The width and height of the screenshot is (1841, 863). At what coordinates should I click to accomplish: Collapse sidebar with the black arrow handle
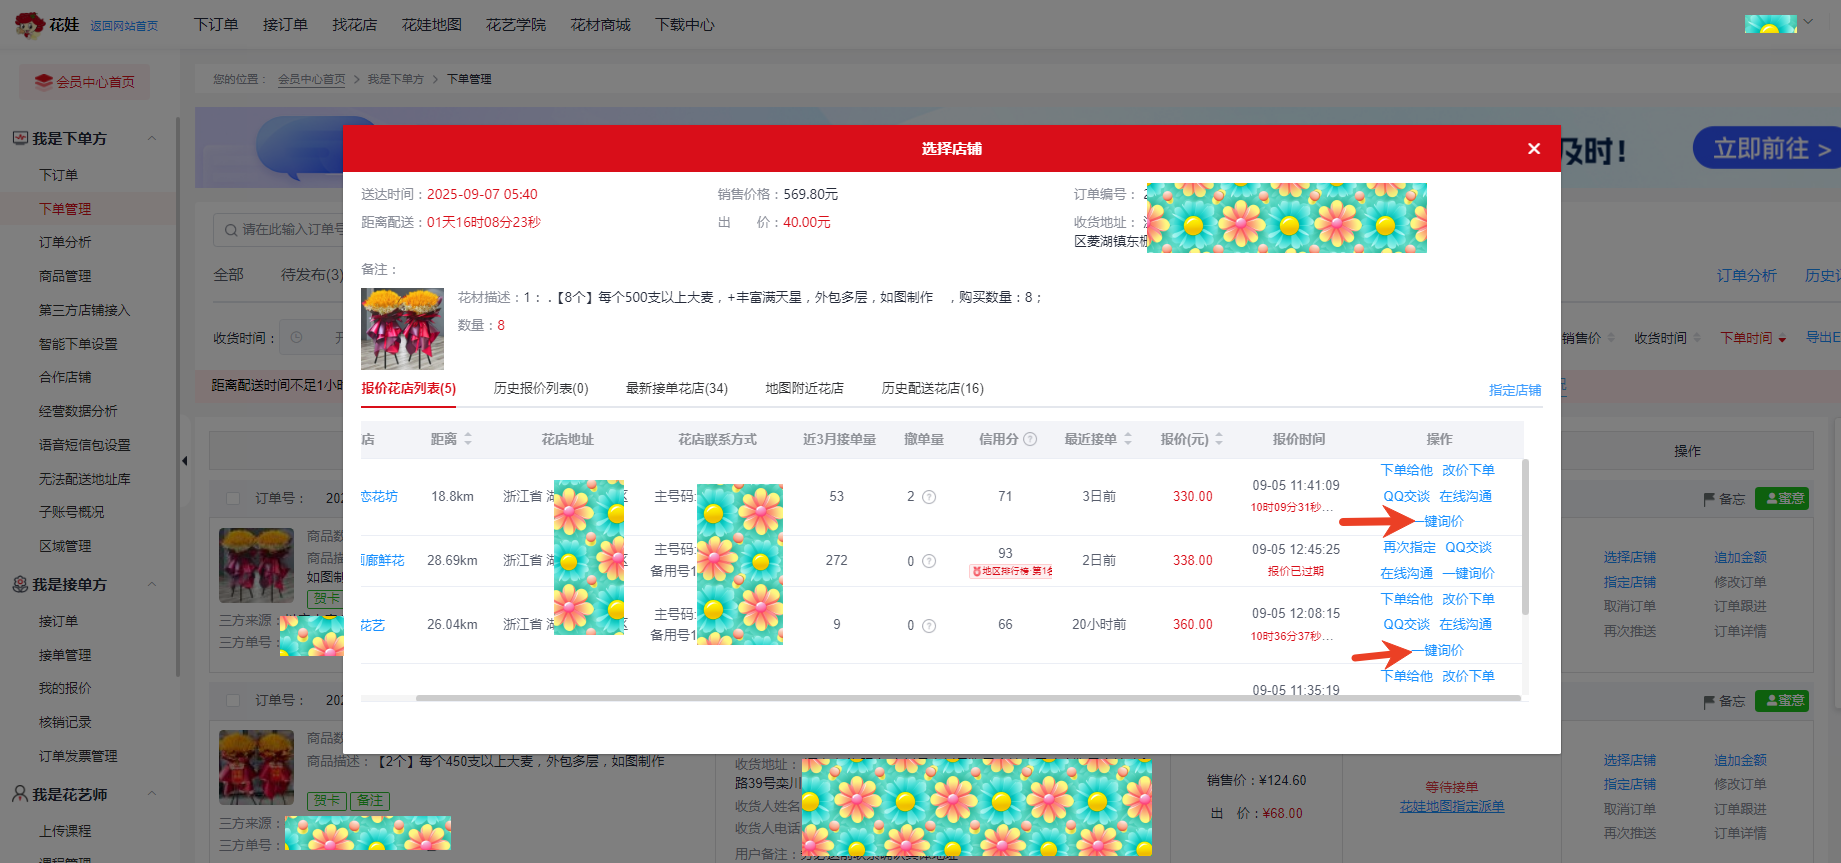pyautogui.click(x=184, y=461)
